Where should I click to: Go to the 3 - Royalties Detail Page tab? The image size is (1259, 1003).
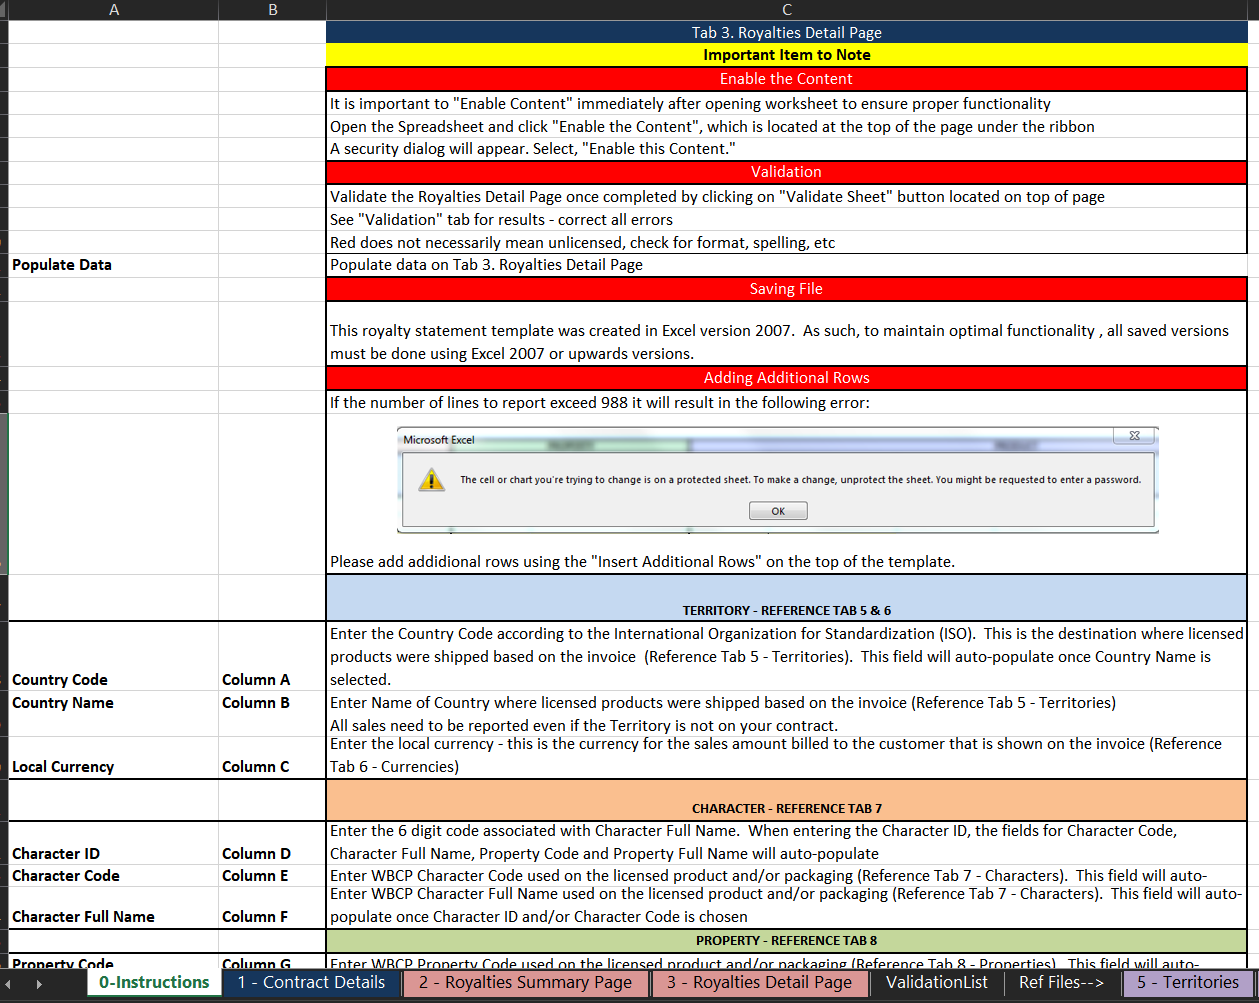point(759,982)
